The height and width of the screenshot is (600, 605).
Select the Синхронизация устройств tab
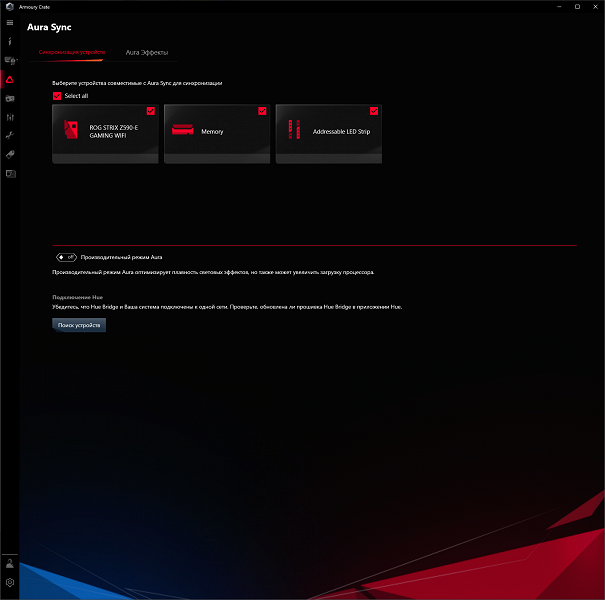click(72, 52)
